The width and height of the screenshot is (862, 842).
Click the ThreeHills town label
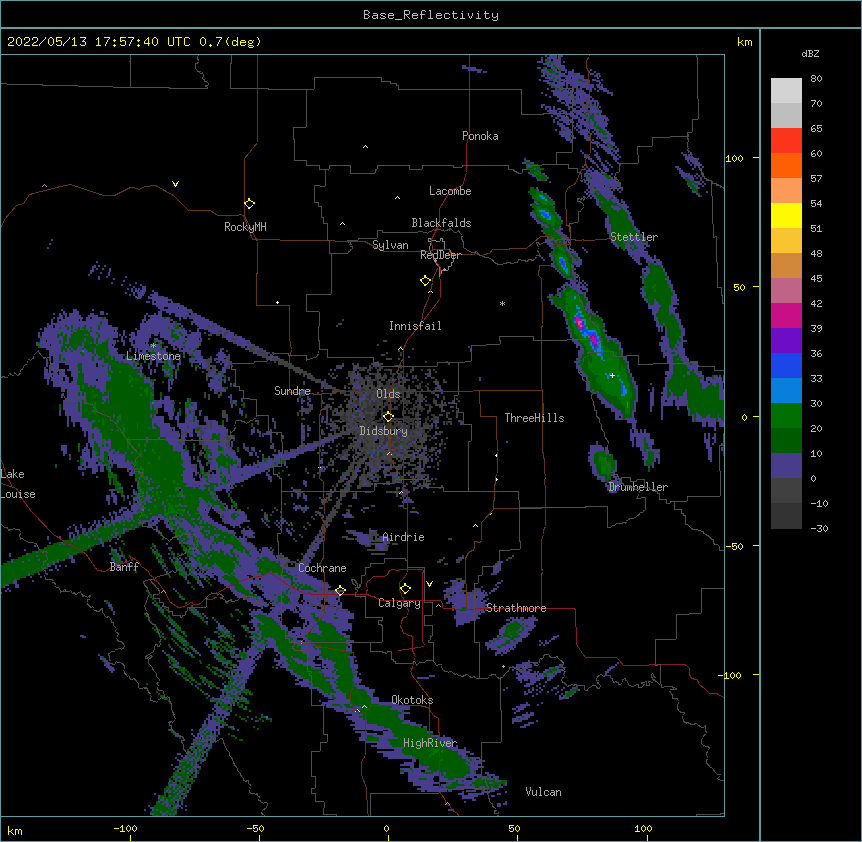click(534, 418)
